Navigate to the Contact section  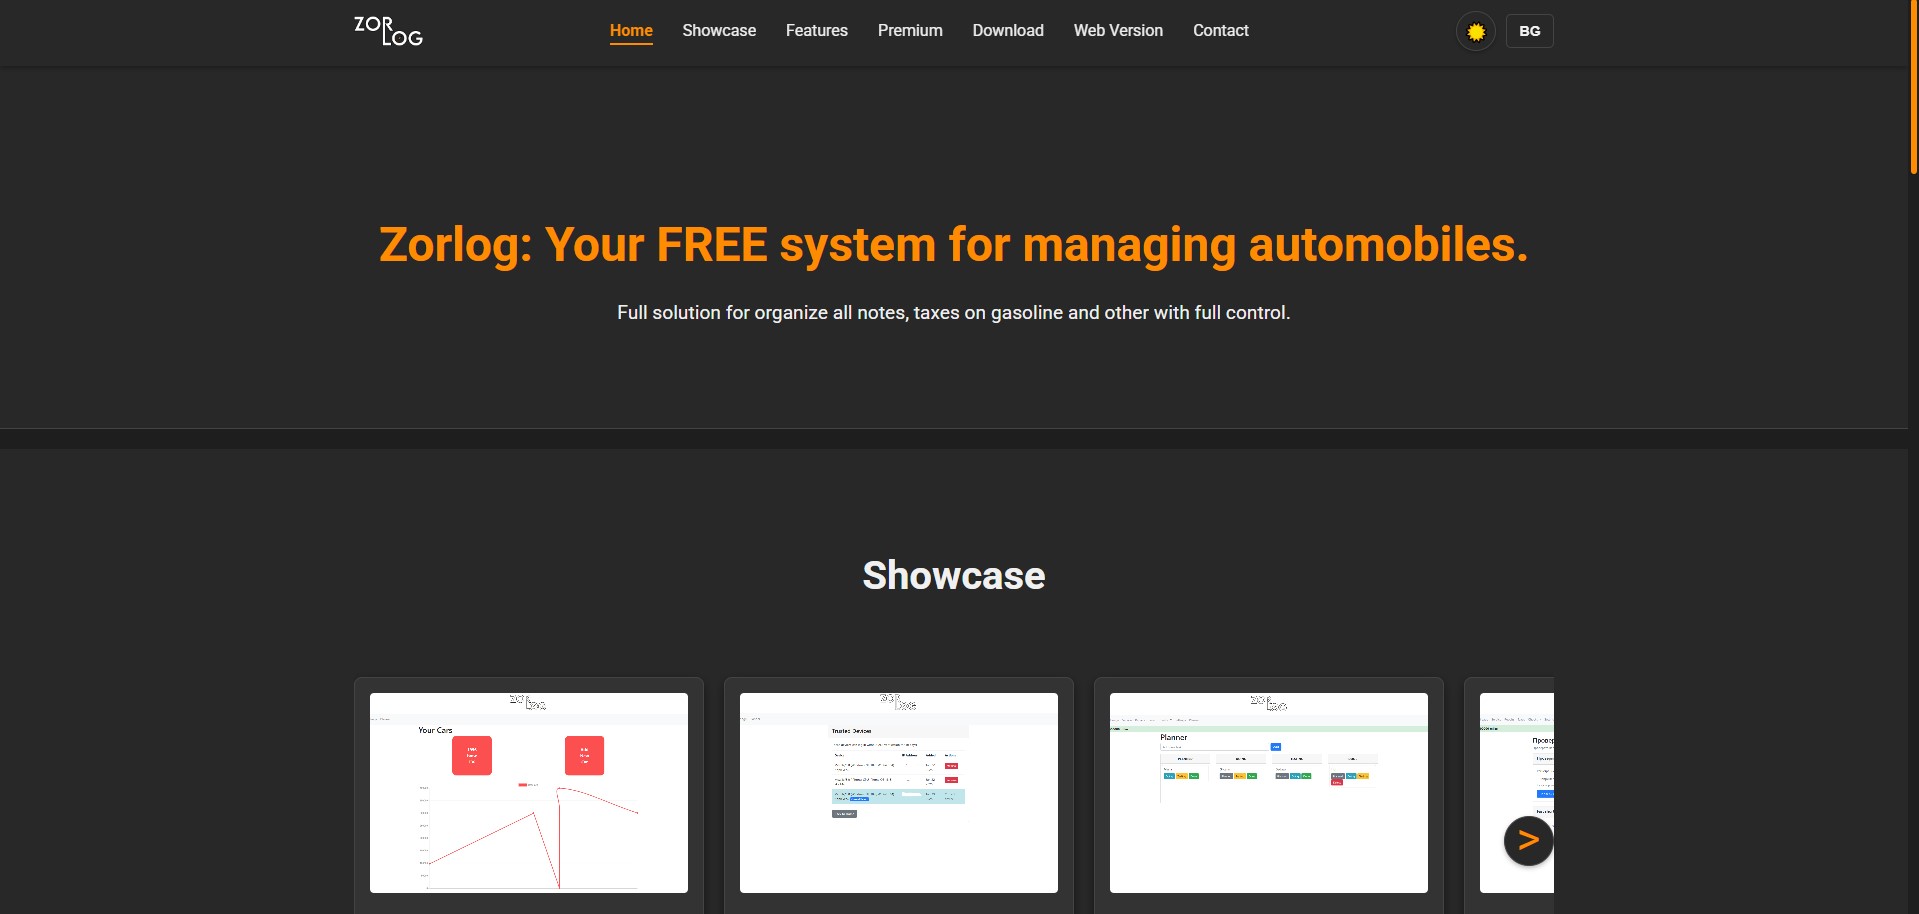click(x=1220, y=31)
